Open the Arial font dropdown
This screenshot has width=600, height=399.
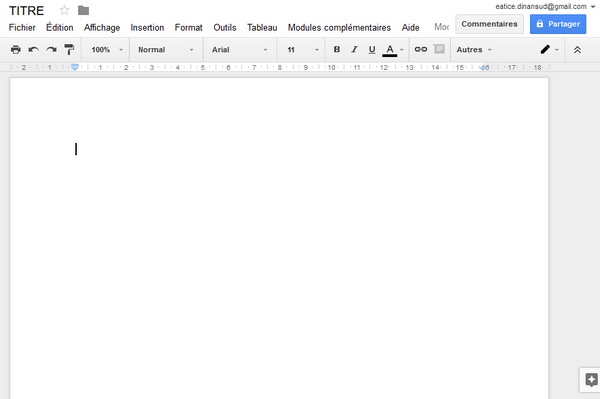point(240,50)
